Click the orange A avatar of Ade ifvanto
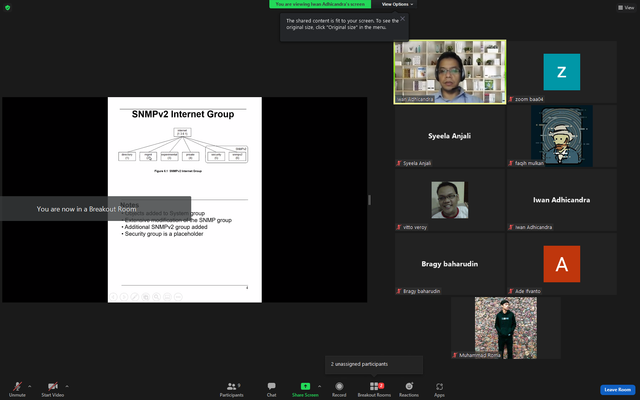This screenshot has height=400, width=640. (x=562, y=264)
